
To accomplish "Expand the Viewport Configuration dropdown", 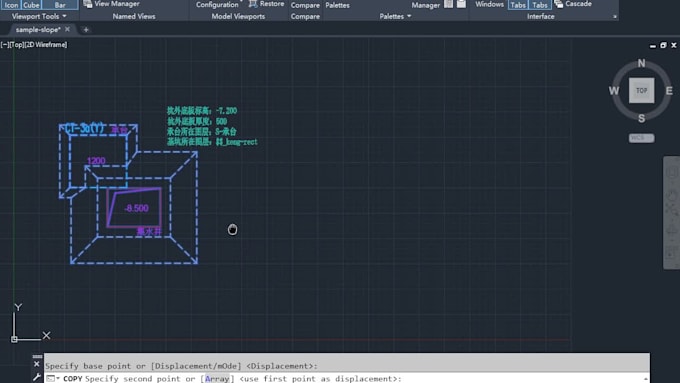I will tap(218, 4).
